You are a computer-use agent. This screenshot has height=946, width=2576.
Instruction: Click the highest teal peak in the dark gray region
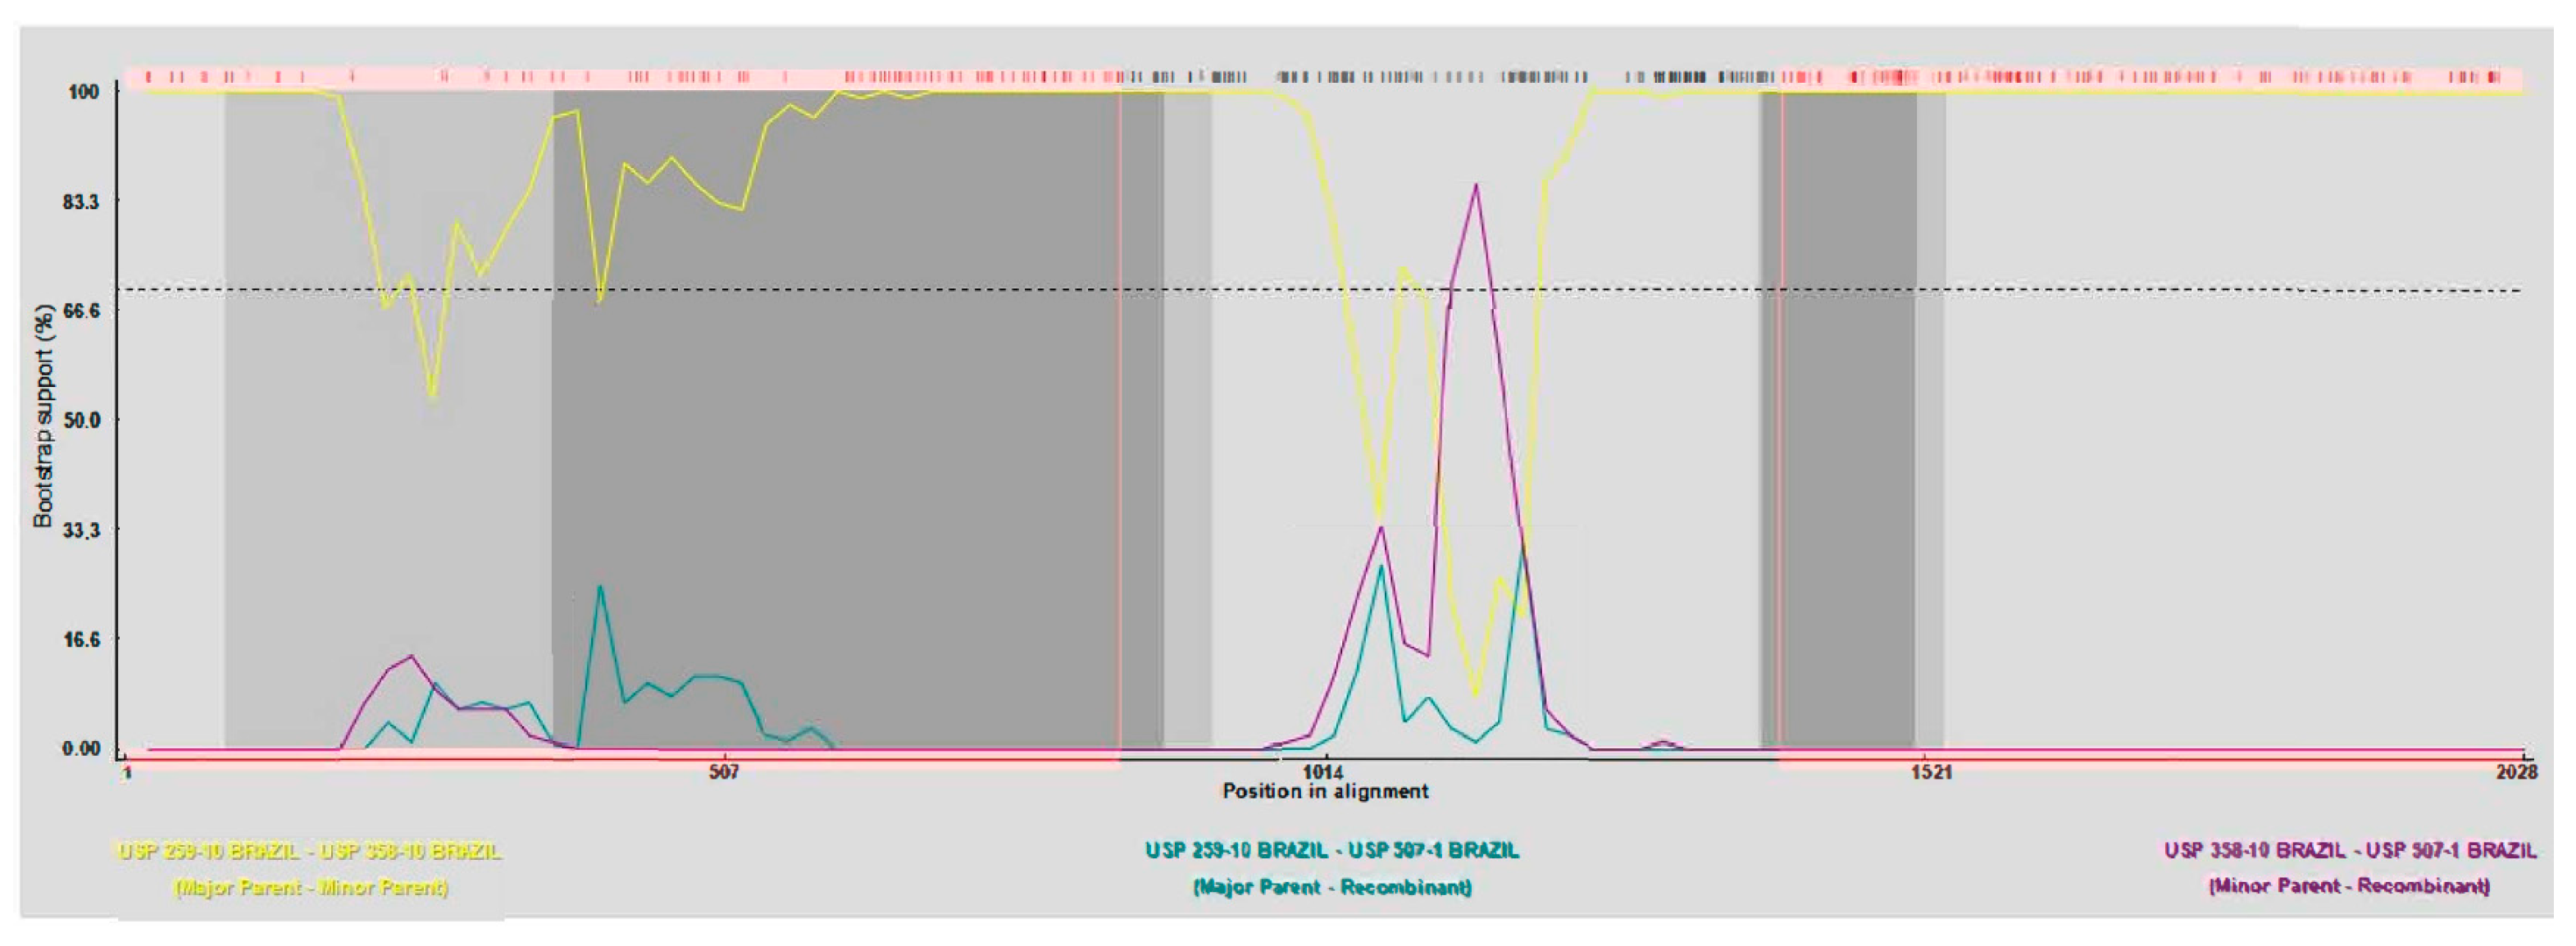point(600,588)
